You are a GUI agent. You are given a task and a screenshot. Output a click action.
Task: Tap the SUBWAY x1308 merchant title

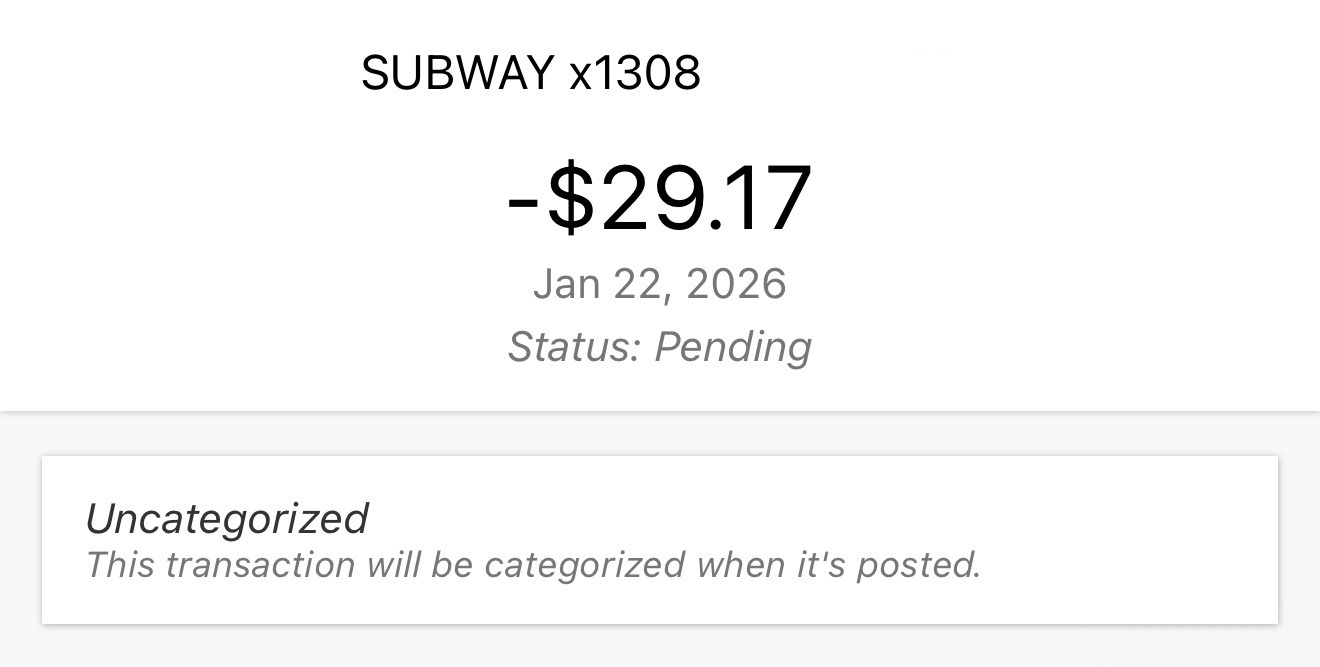530,73
